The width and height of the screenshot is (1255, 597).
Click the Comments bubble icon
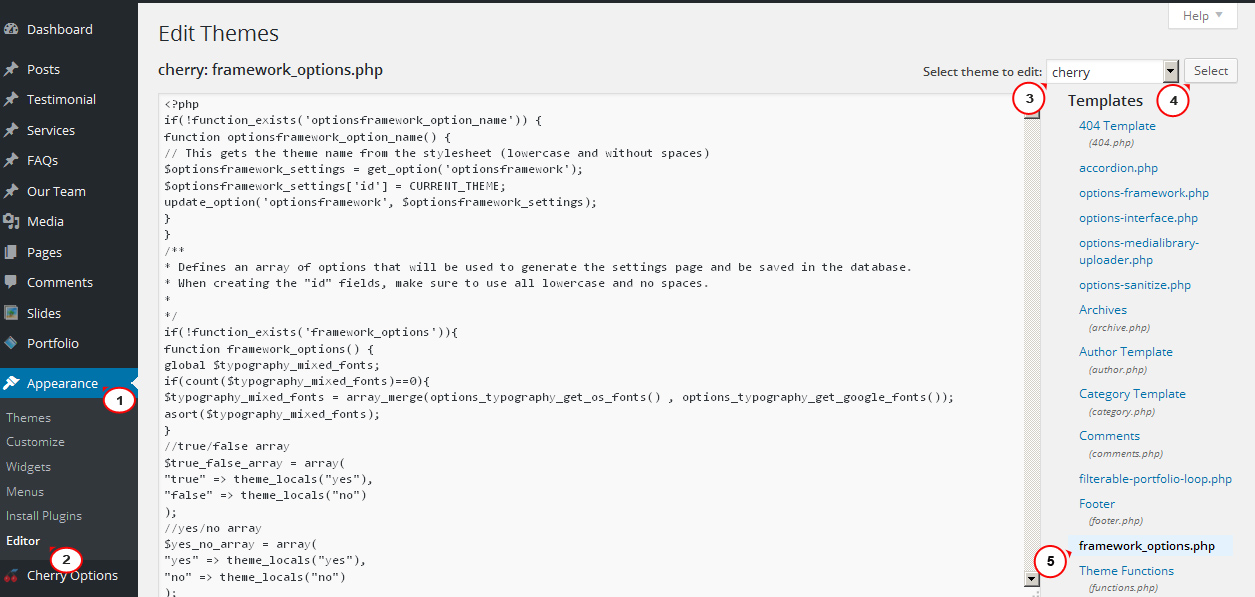click(x=11, y=282)
